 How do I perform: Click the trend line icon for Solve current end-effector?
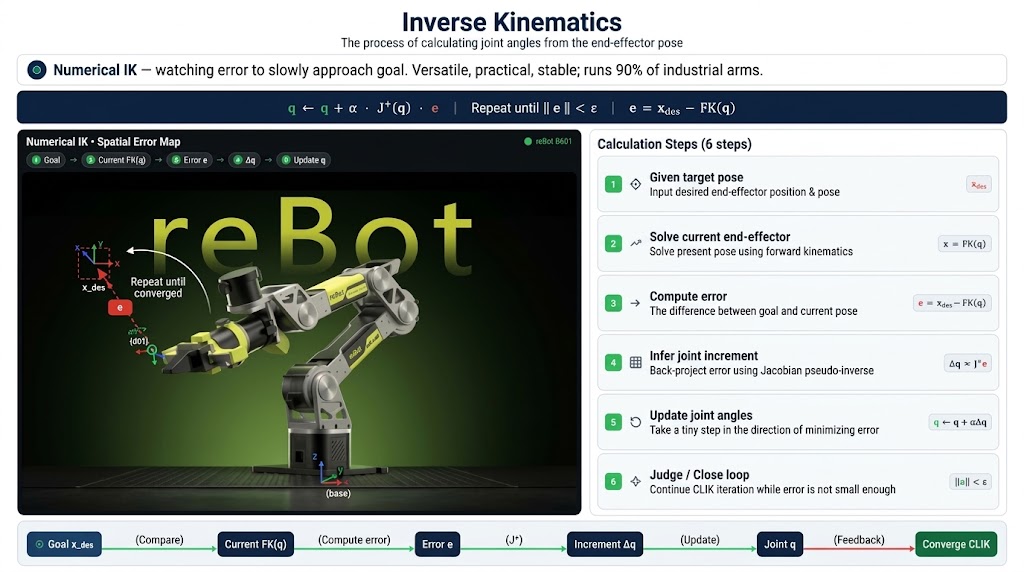635,244
